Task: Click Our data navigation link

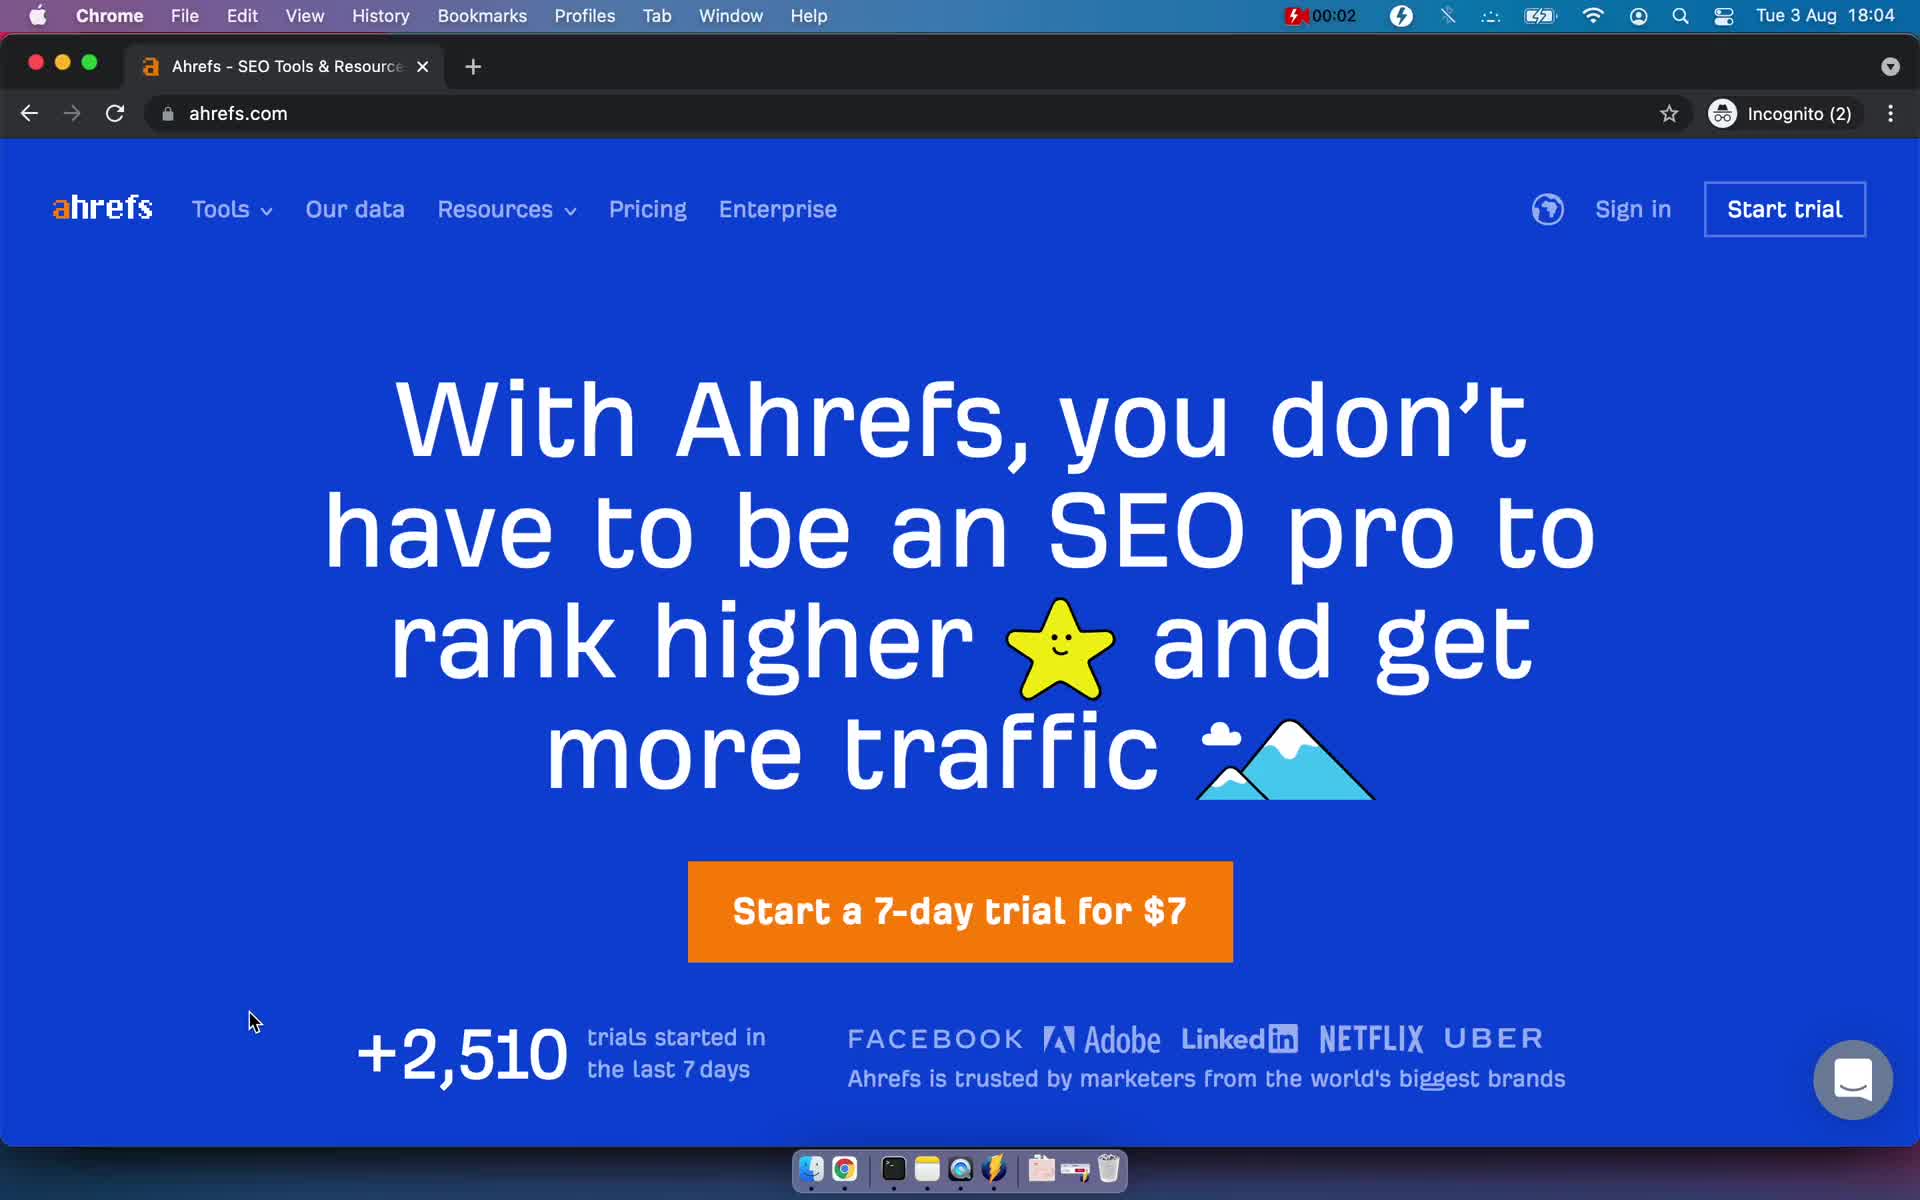Action: click(x=354, y=209)
